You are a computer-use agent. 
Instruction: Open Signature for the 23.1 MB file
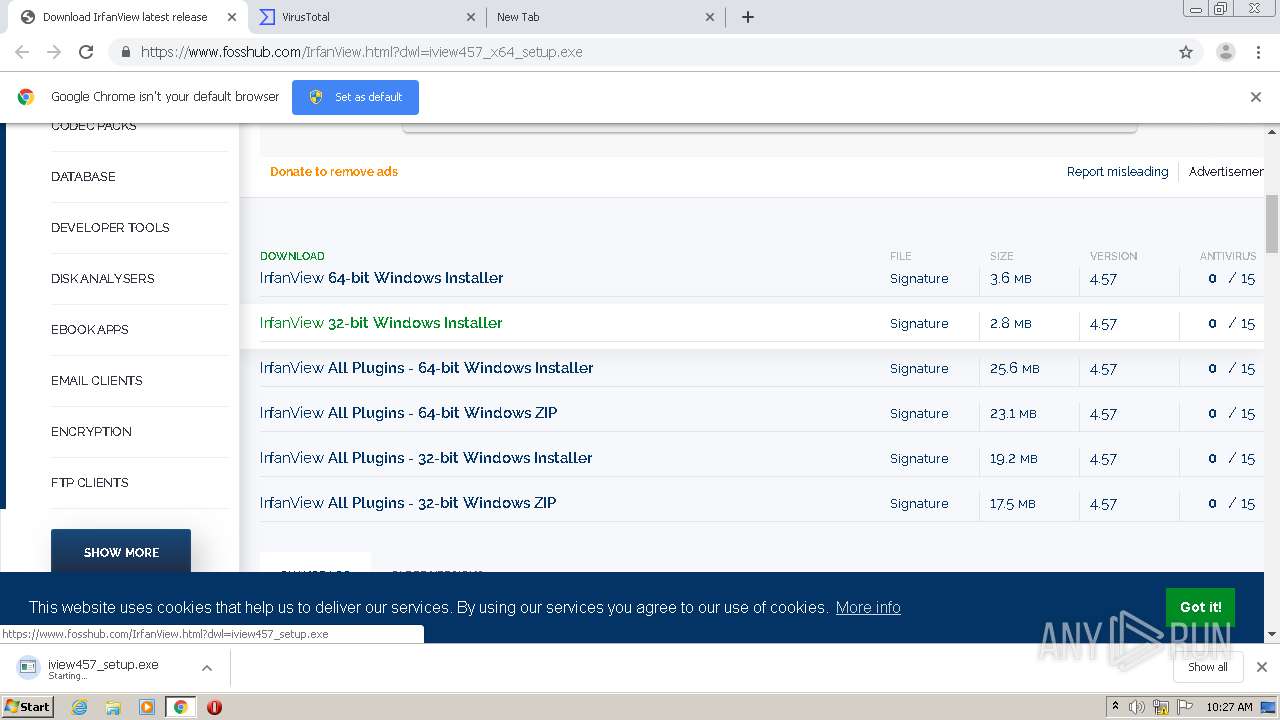pyautogui.click(x=919, y=414)
